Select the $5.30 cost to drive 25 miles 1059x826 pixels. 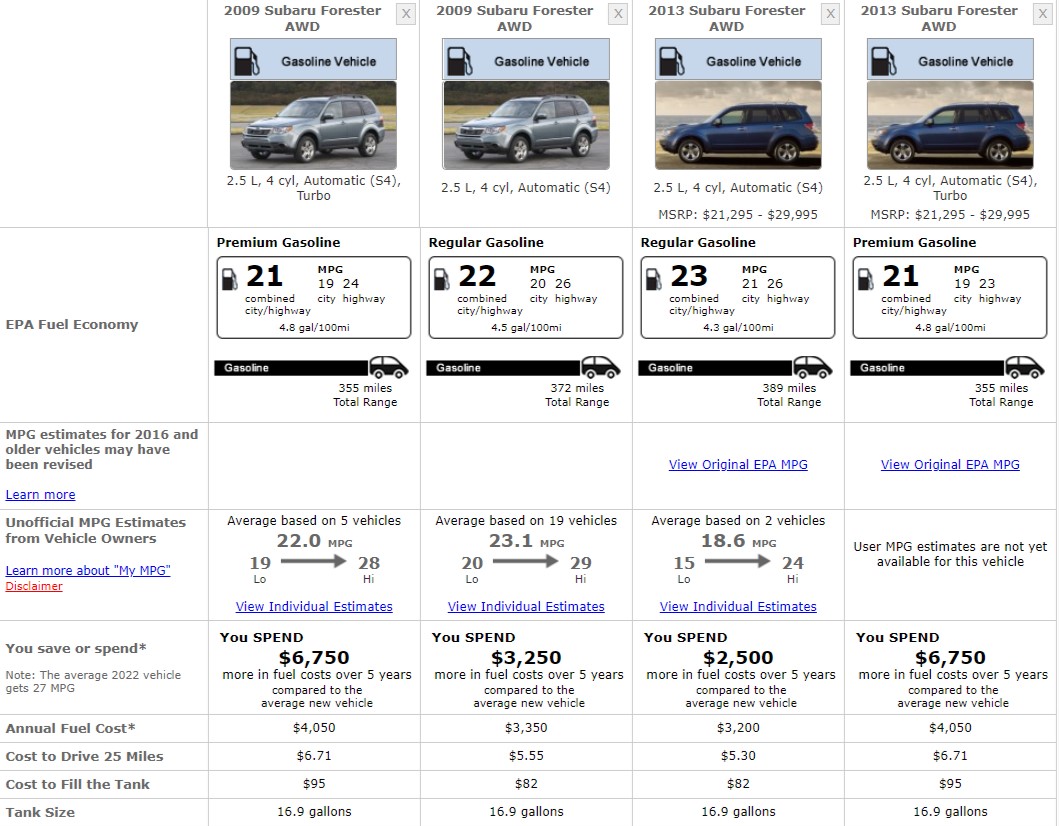[x=738, y=756]
